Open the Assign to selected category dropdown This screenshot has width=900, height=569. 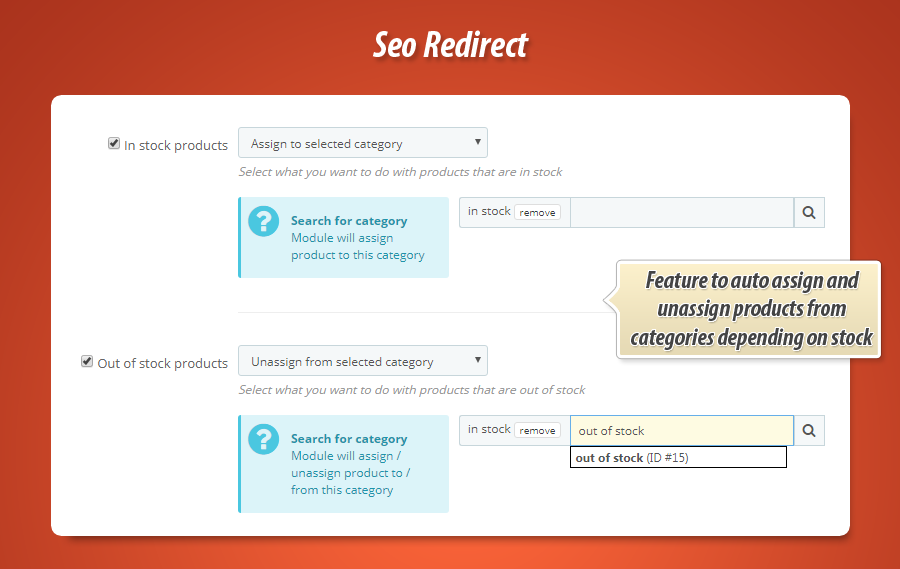[x=362, y=143]
